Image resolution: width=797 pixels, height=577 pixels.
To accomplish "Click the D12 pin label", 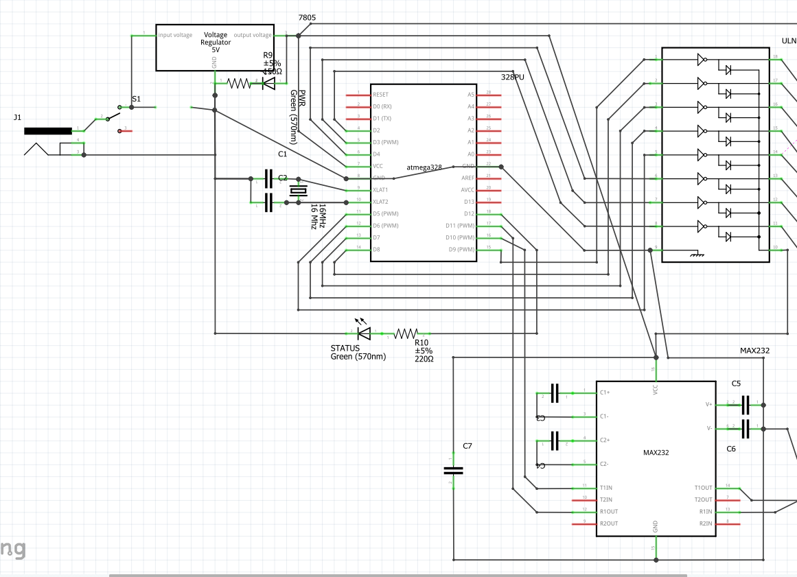I will pyautogui.click(x=469, y=214).
